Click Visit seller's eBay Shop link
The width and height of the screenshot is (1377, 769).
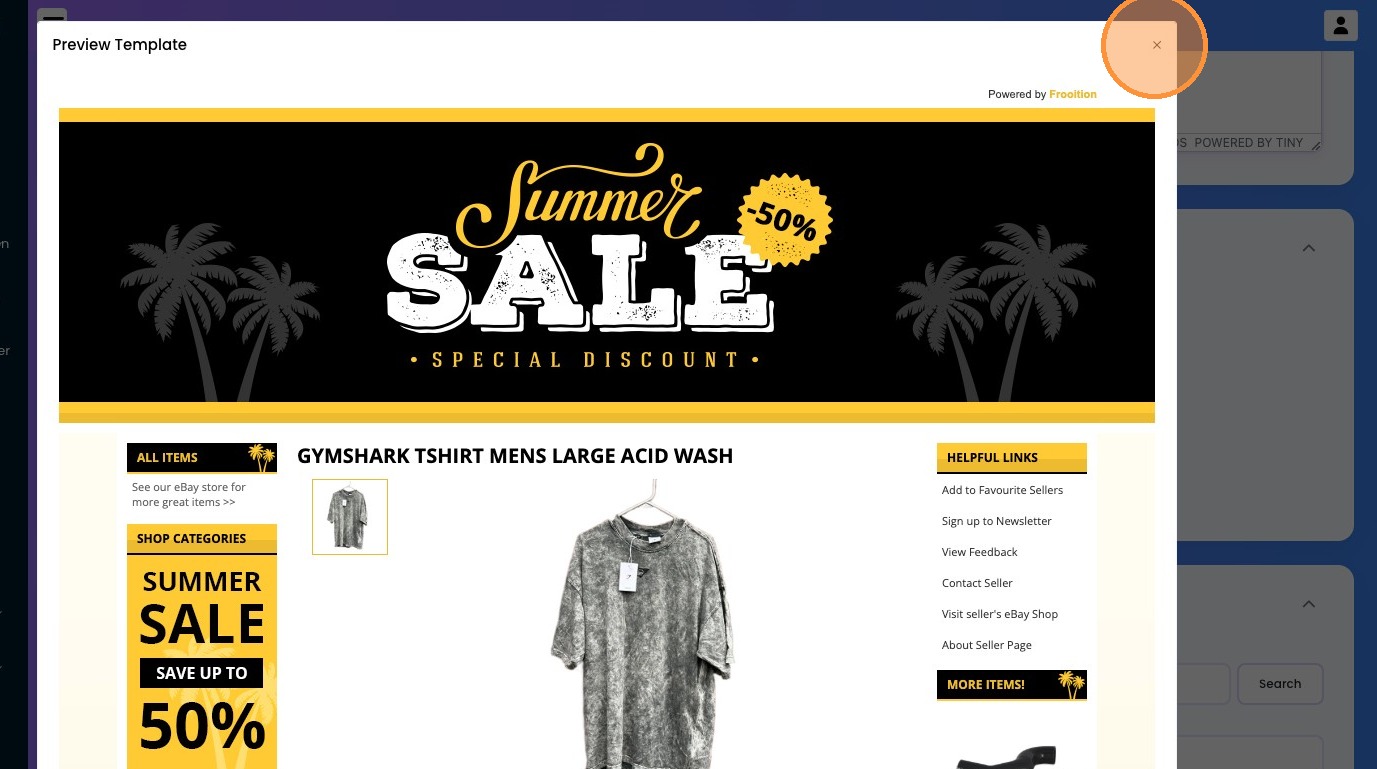(999, 614)
